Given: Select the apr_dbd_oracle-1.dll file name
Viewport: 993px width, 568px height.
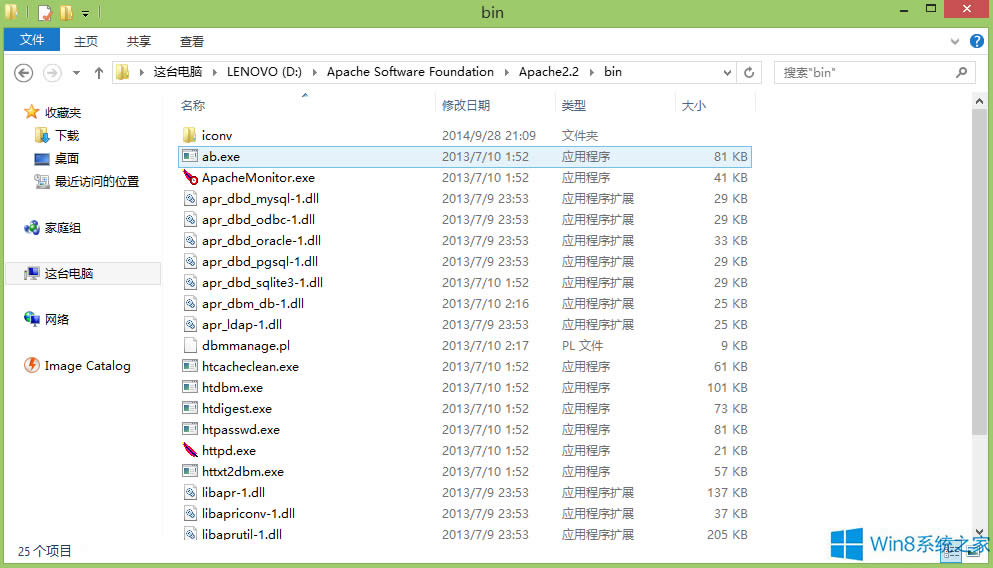Looking at the screenshot, I should tap(261, 240).
